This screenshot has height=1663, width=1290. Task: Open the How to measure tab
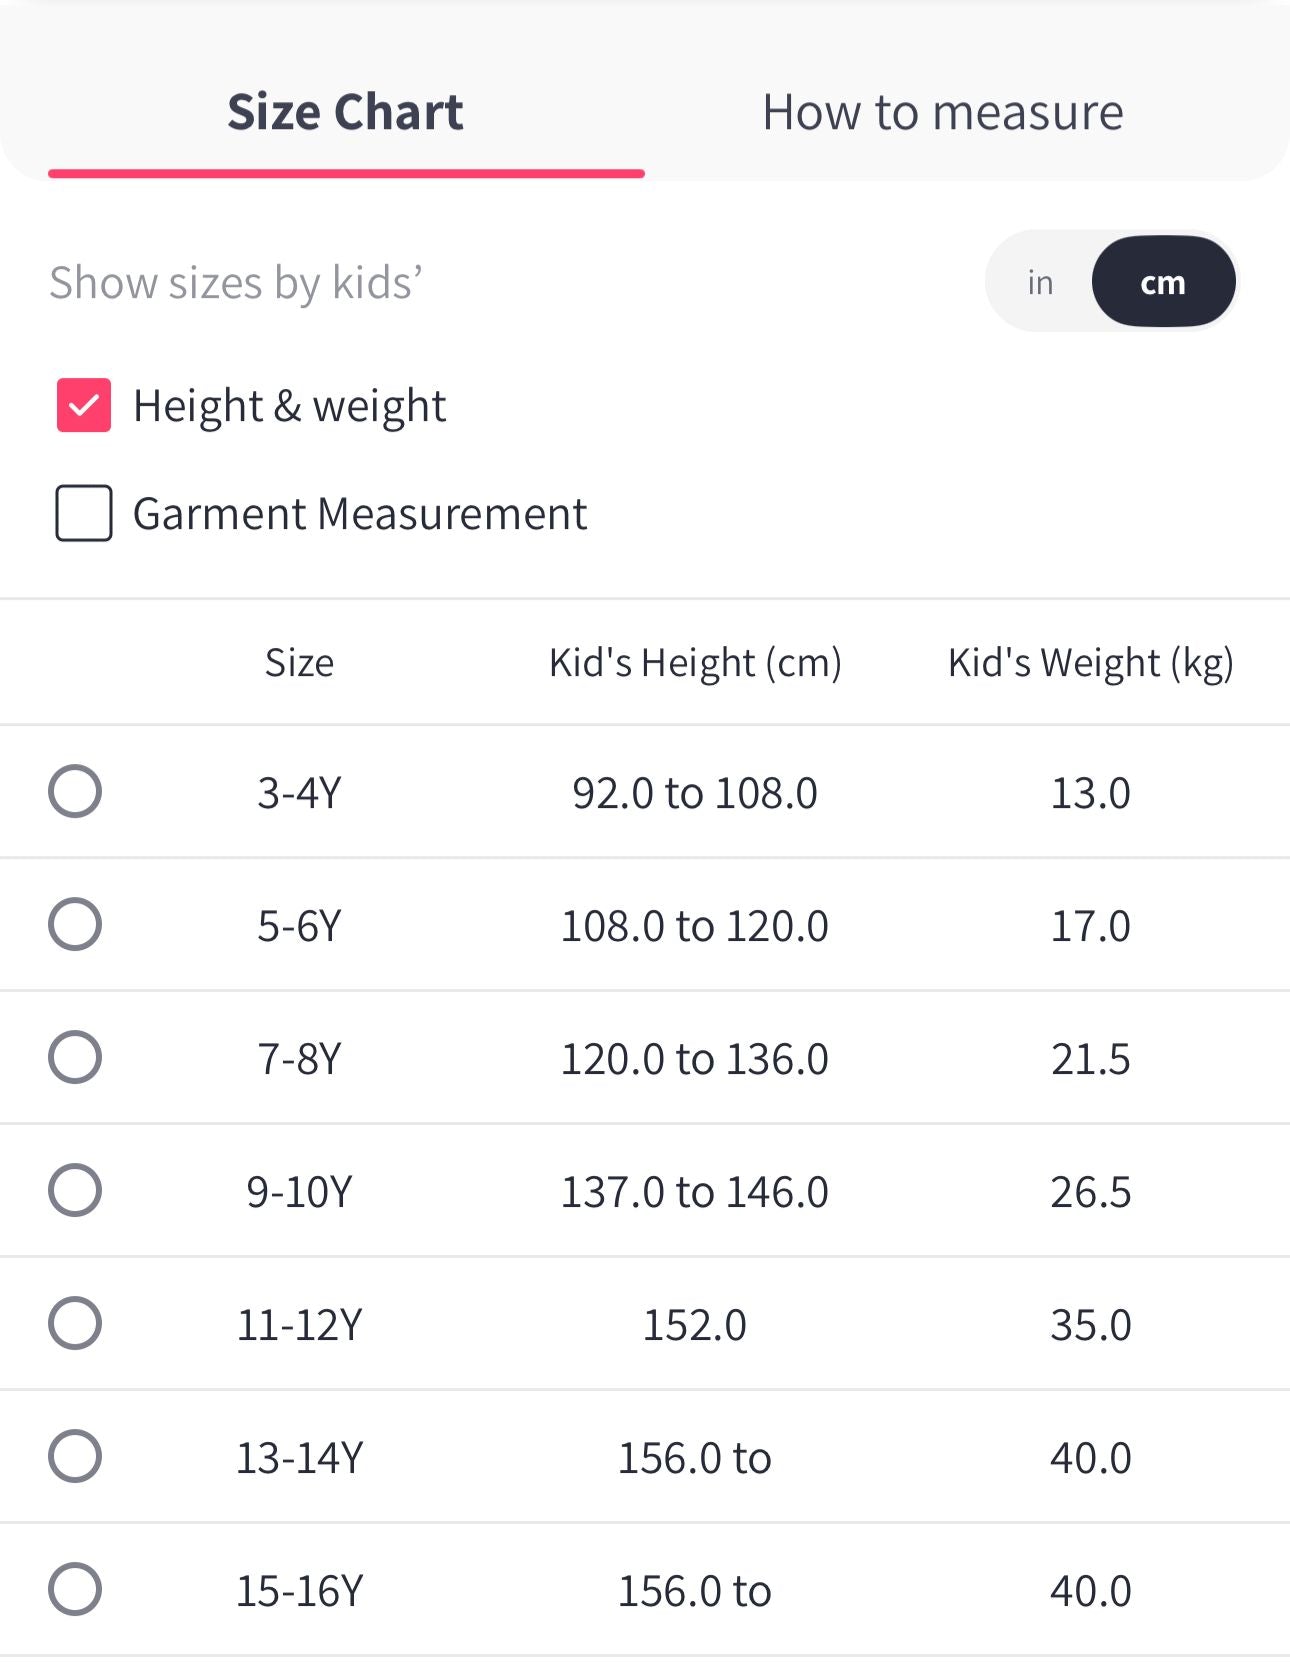942,112
